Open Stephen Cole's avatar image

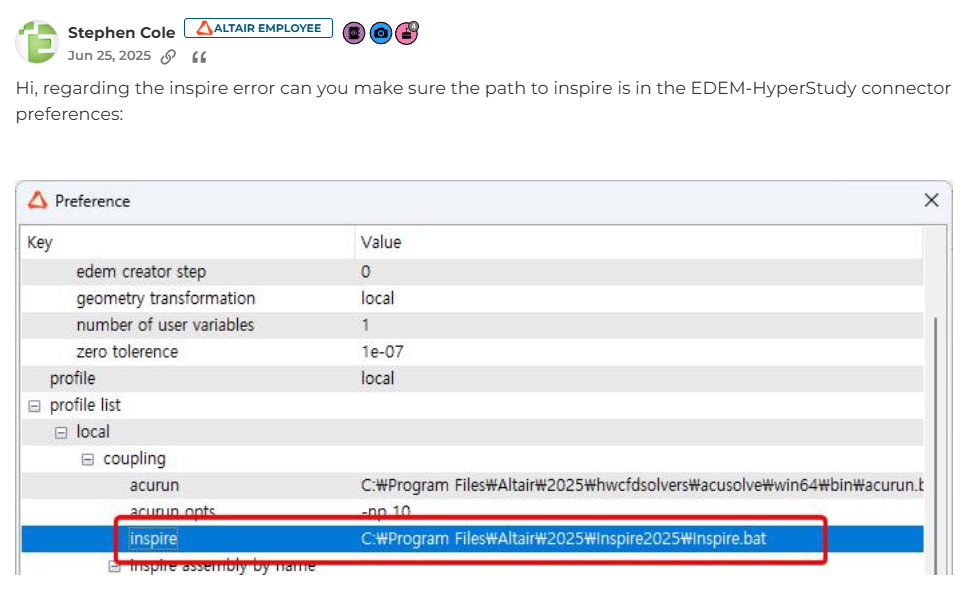pos(37,42)
